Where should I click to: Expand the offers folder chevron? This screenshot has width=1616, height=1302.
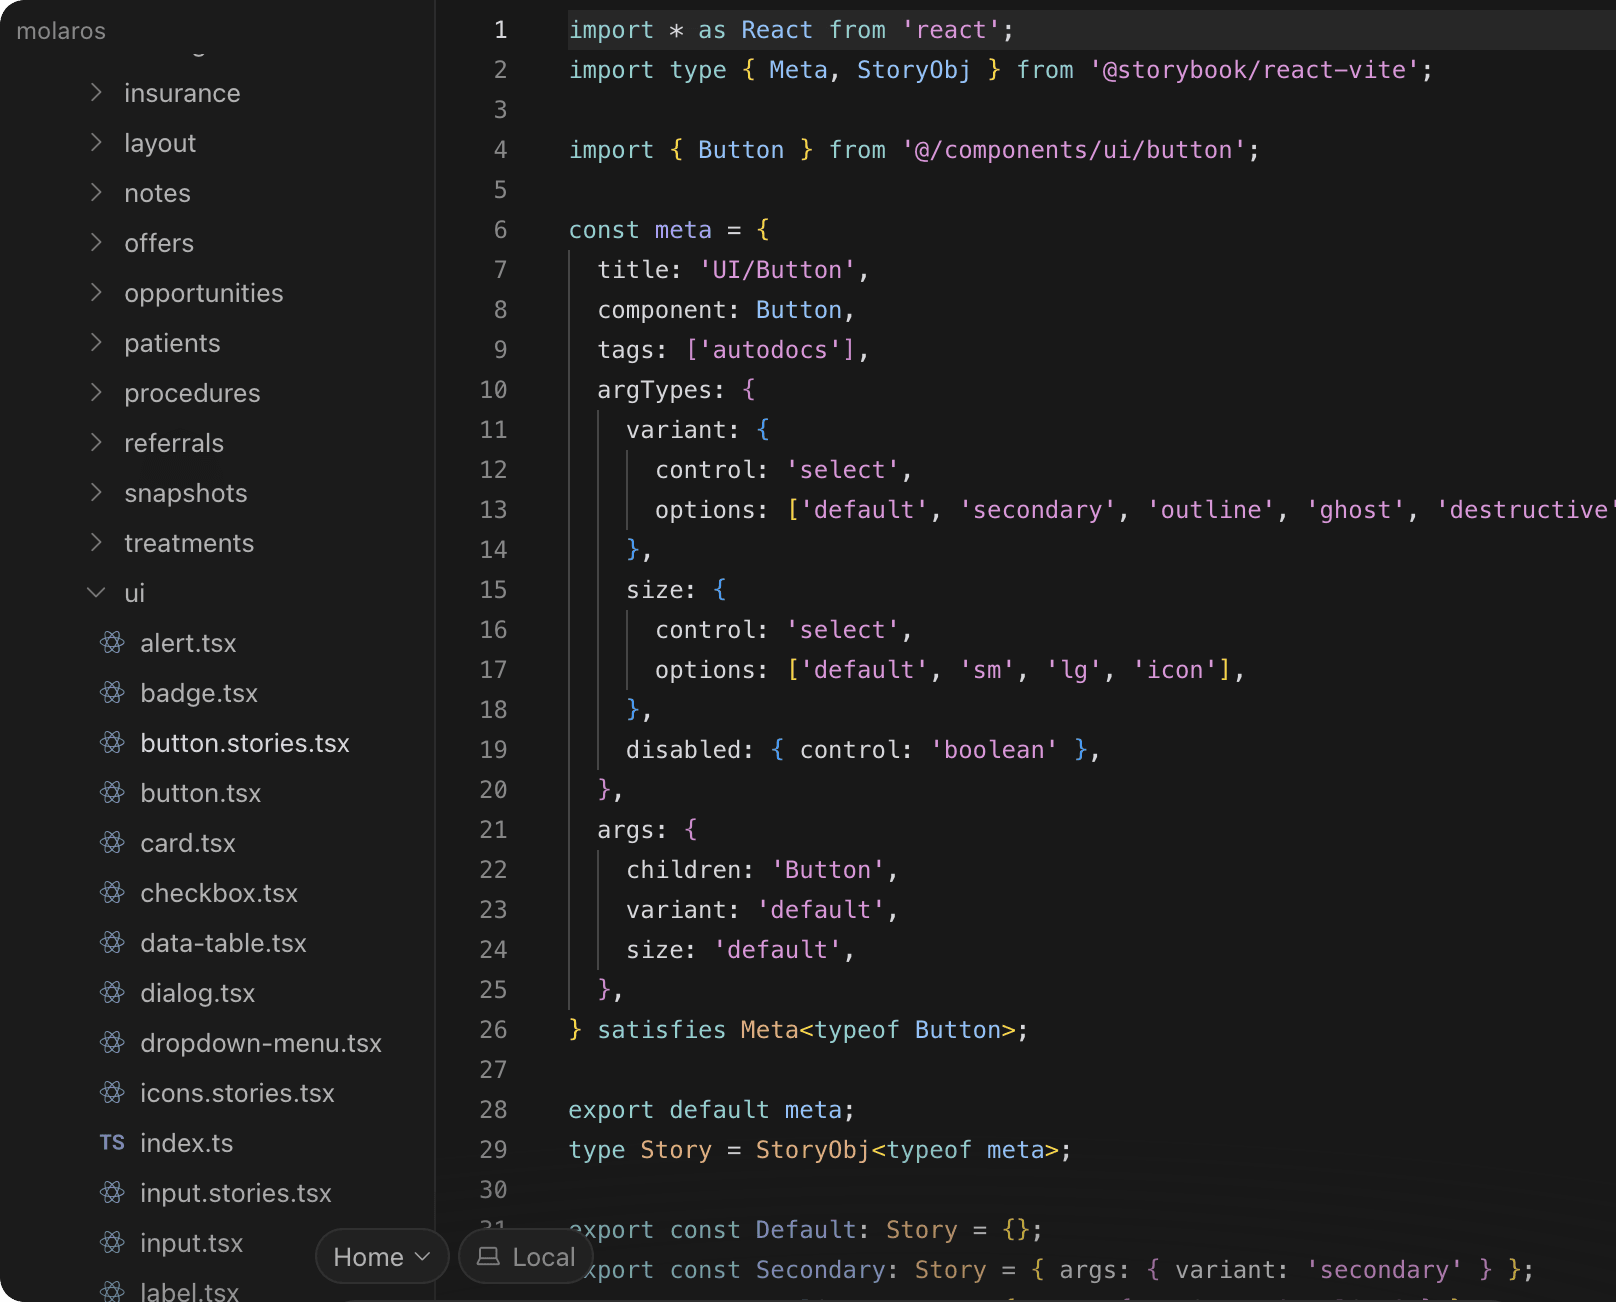pyautogui.click(x=96, y=242)
